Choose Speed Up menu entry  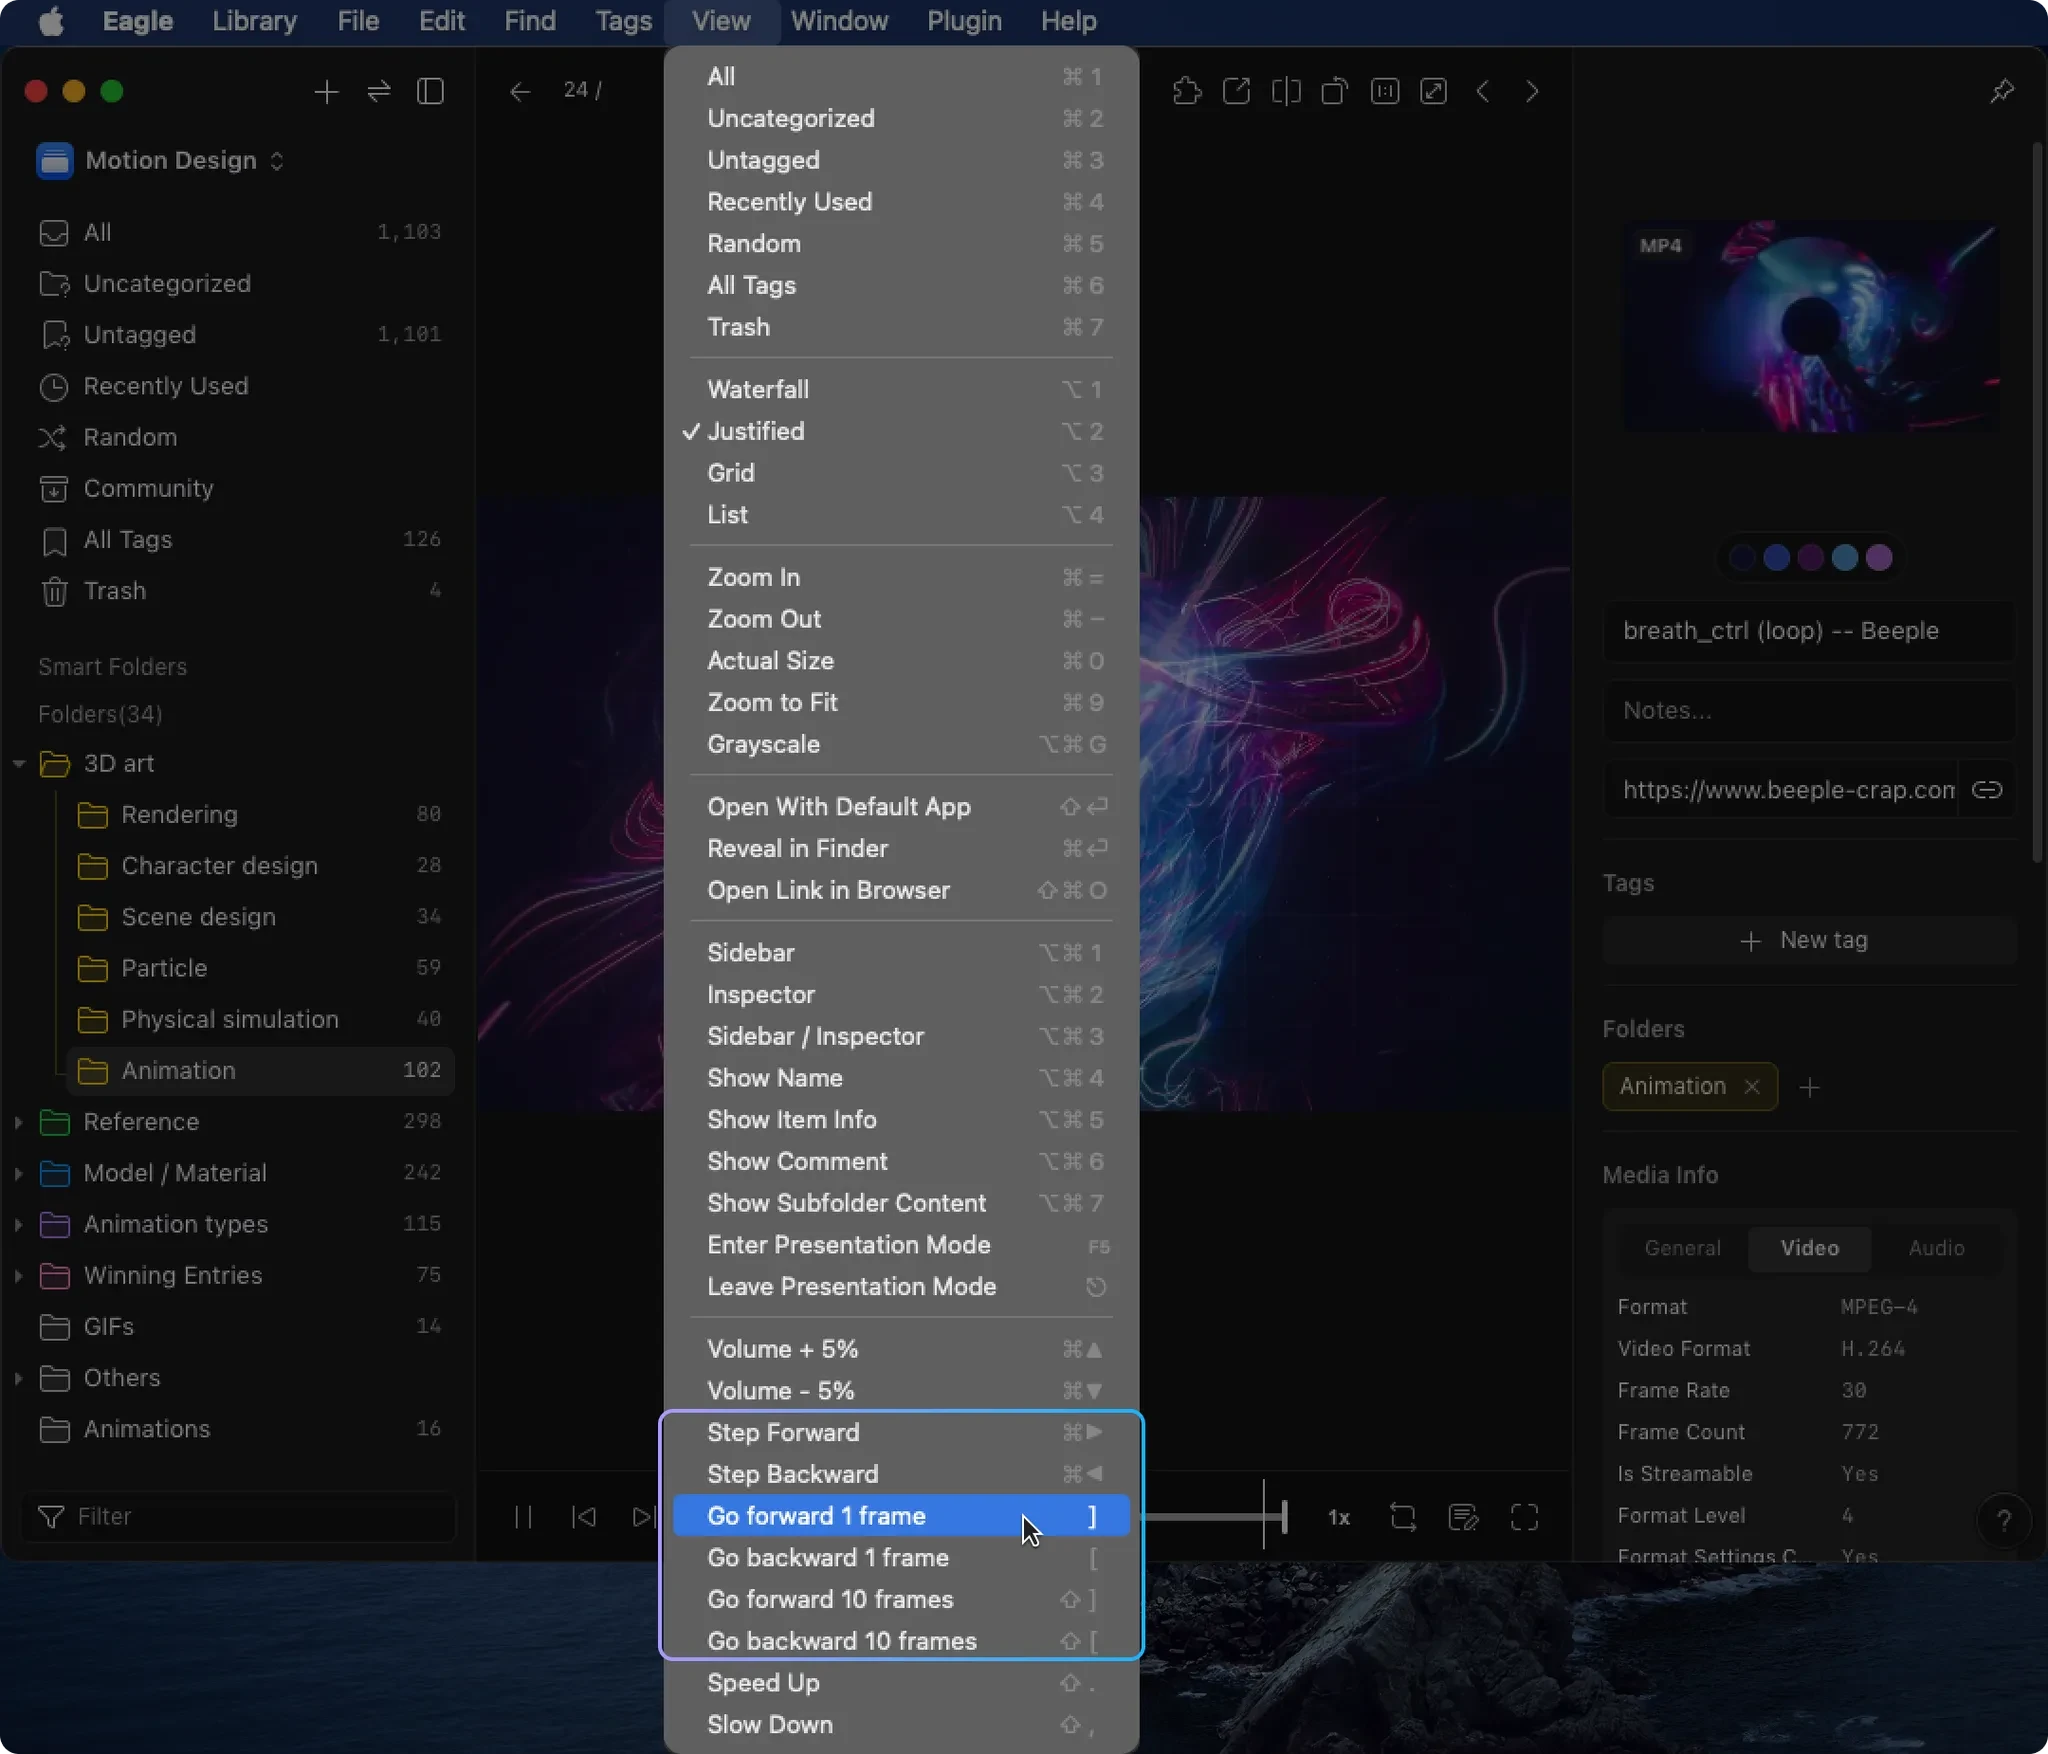coord(901,1683)
